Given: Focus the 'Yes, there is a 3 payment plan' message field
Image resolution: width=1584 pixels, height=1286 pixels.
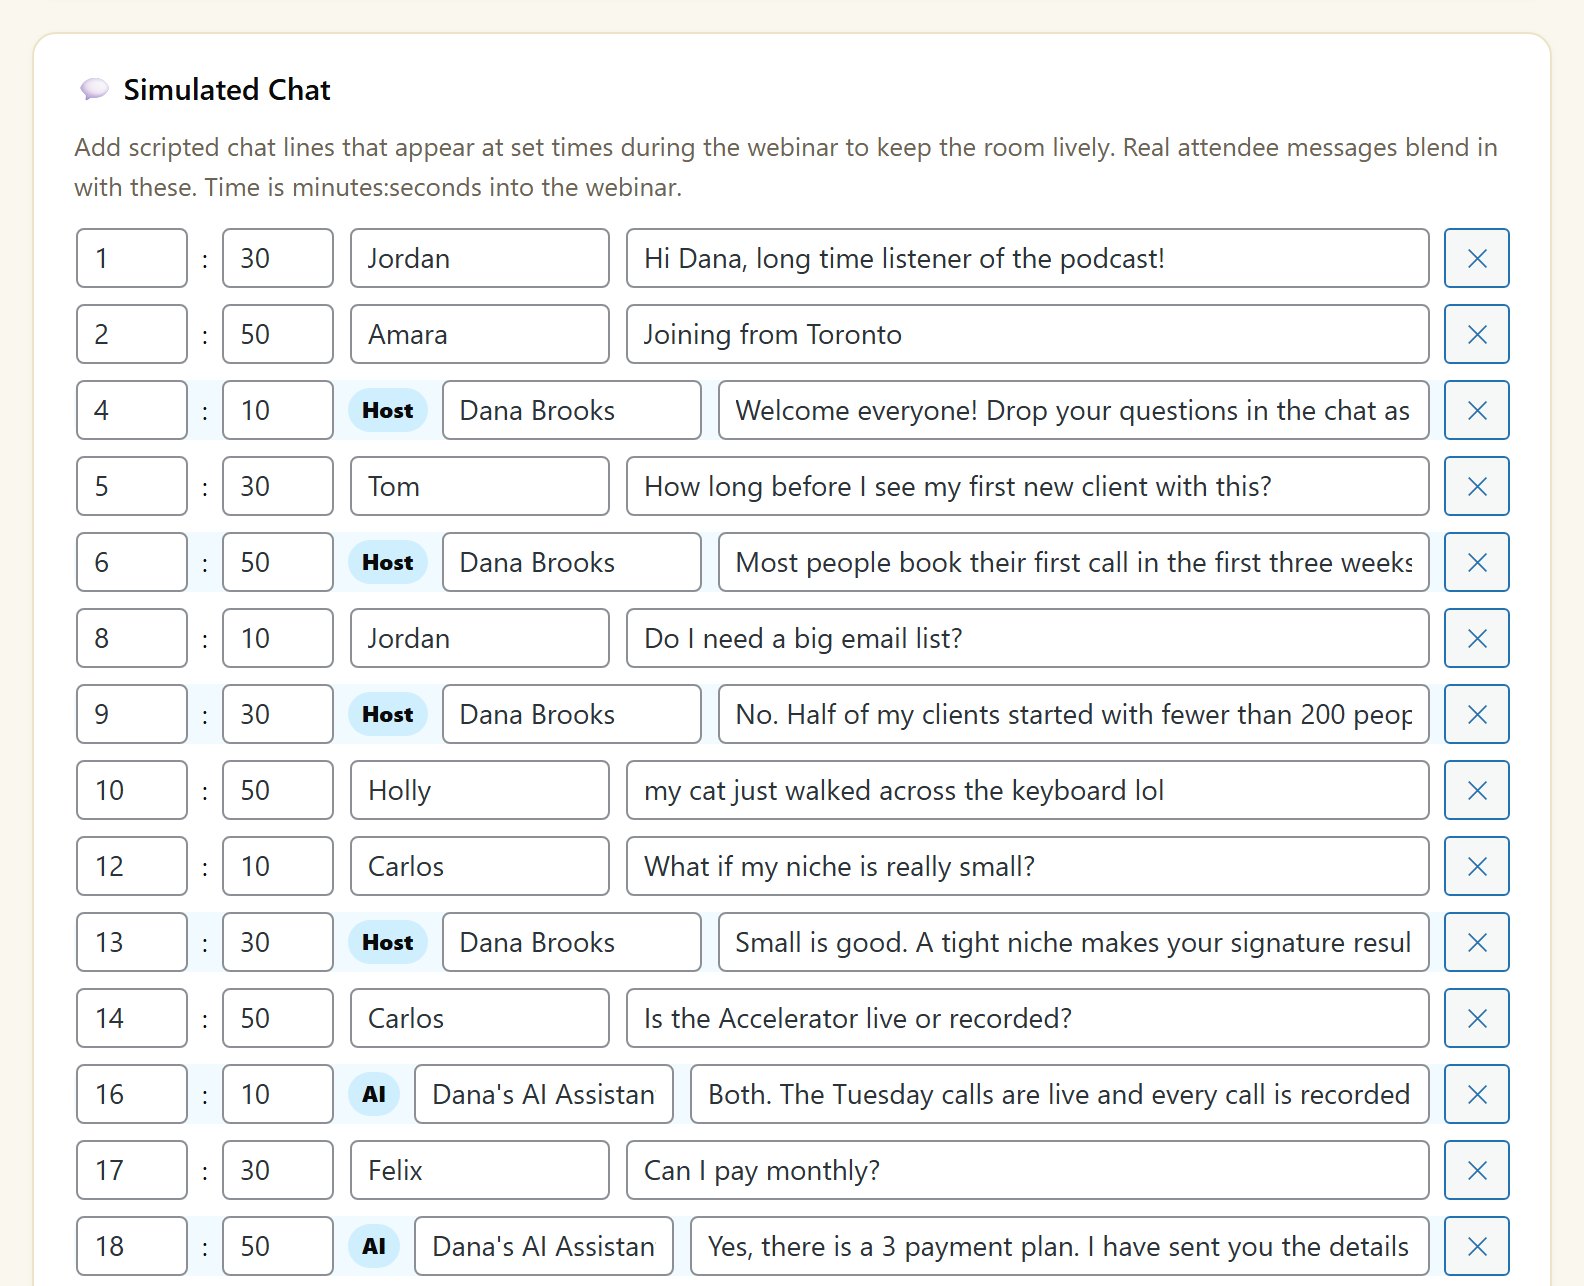Looking at the screenshot, I should pos(1059,1246).
